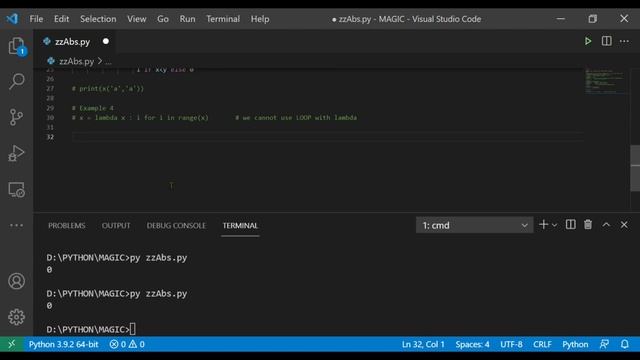This screenshot has width=640, height=360.
Task: Open the Help menu
Action: coord(260,19)
